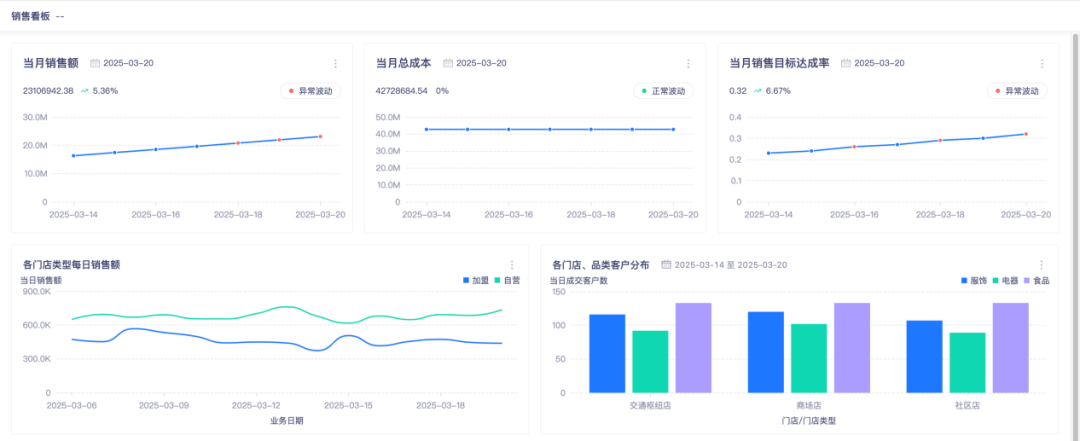Click the 交通枢纽店 axis label

pos(650,406)
